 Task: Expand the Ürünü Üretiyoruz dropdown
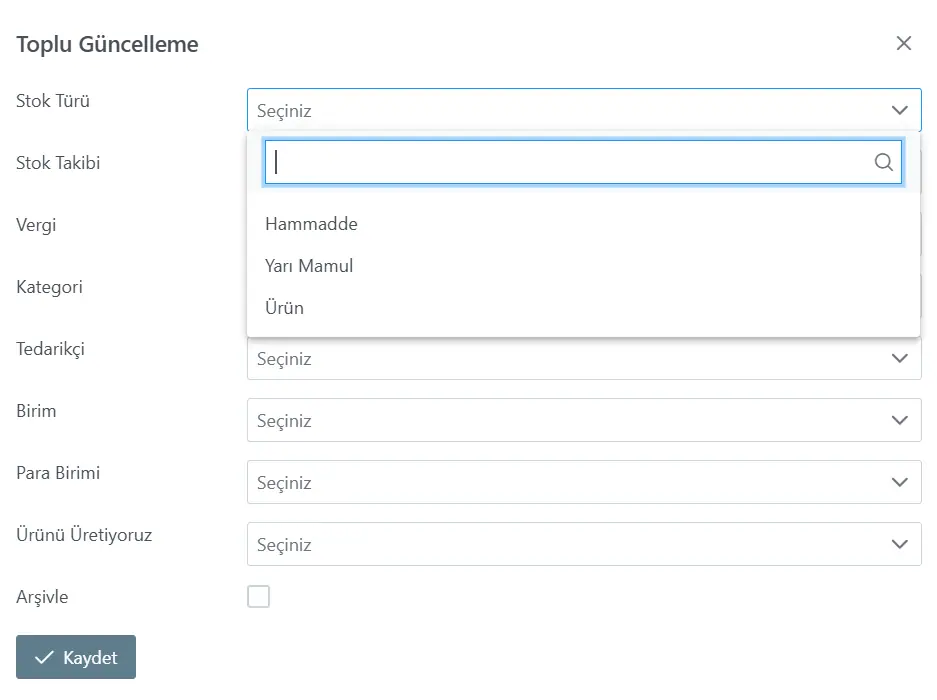point(584,544)
